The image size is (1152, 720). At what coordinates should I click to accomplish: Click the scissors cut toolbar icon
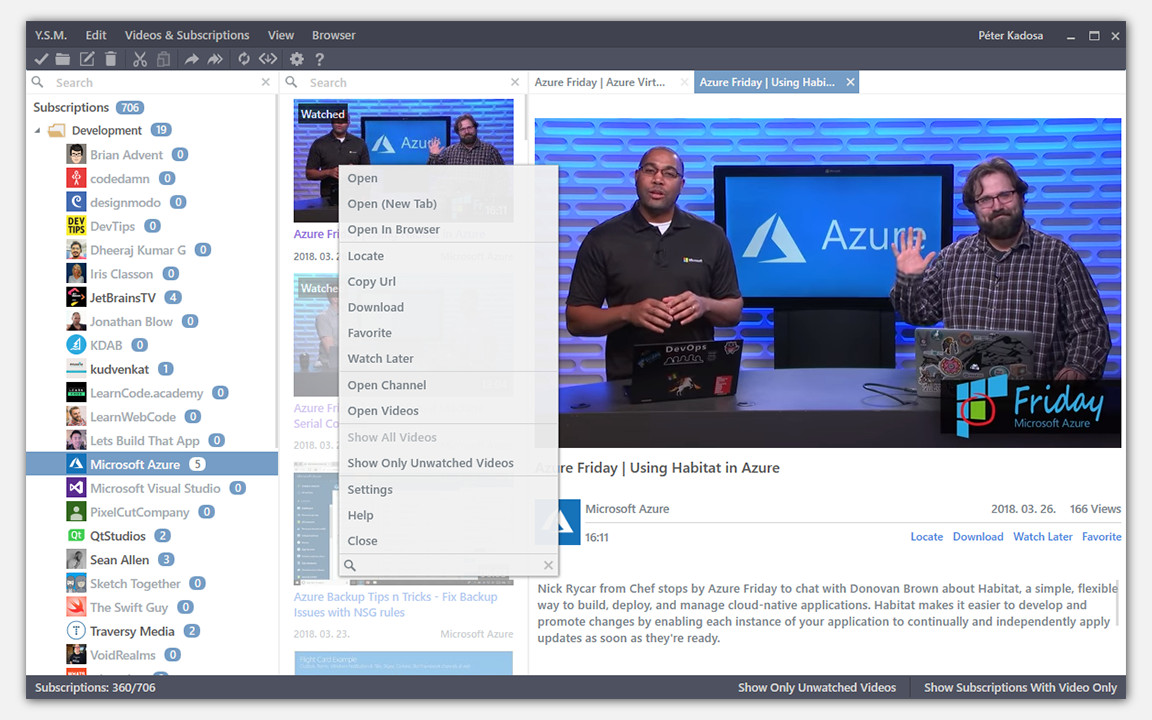[x=140, y=59]
